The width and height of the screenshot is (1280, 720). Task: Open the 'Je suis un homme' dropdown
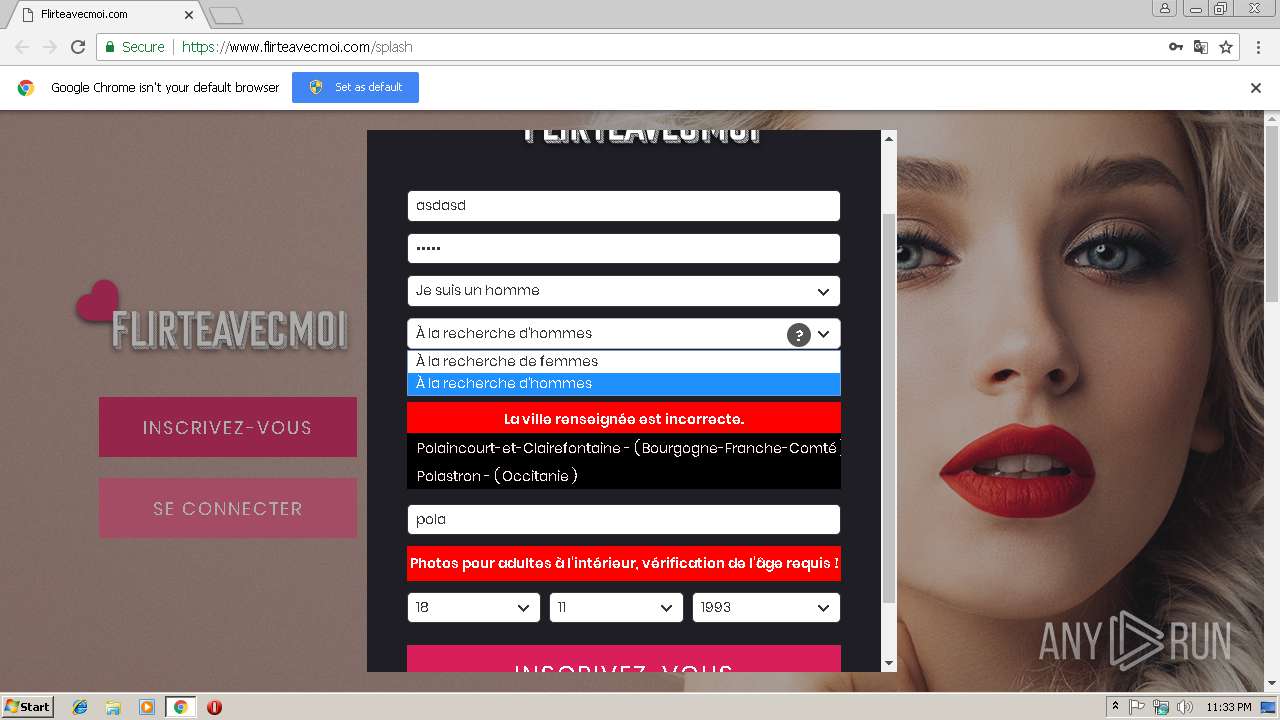(x=624, y=291)
